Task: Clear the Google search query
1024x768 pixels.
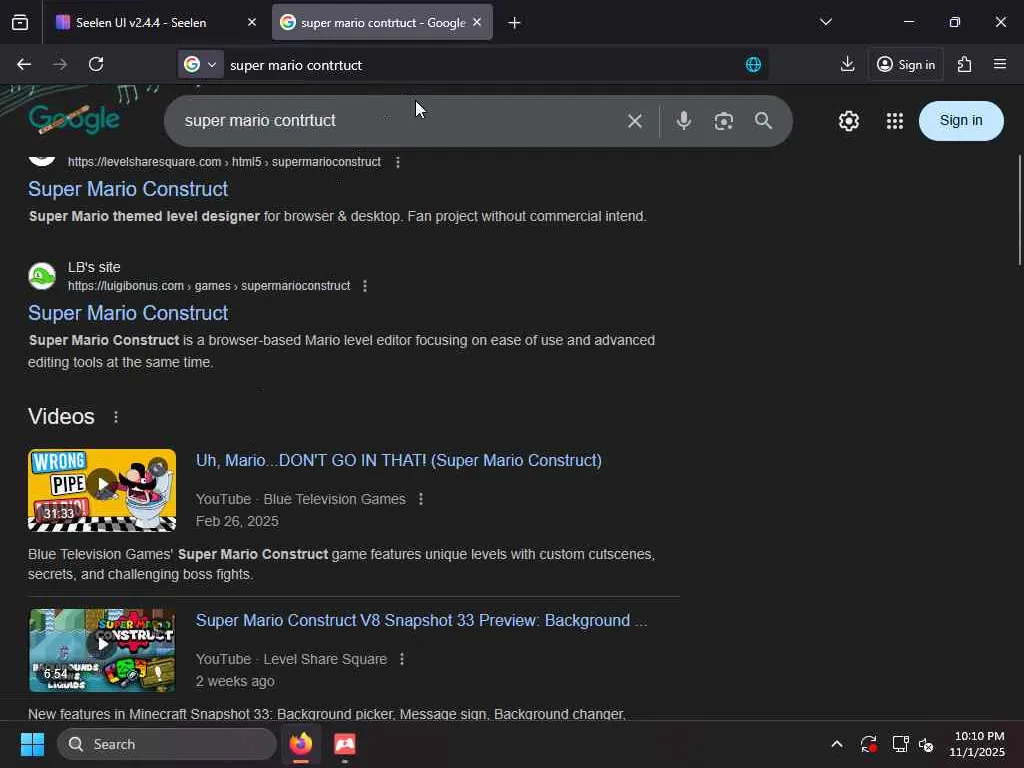Action: coord(634,121)
